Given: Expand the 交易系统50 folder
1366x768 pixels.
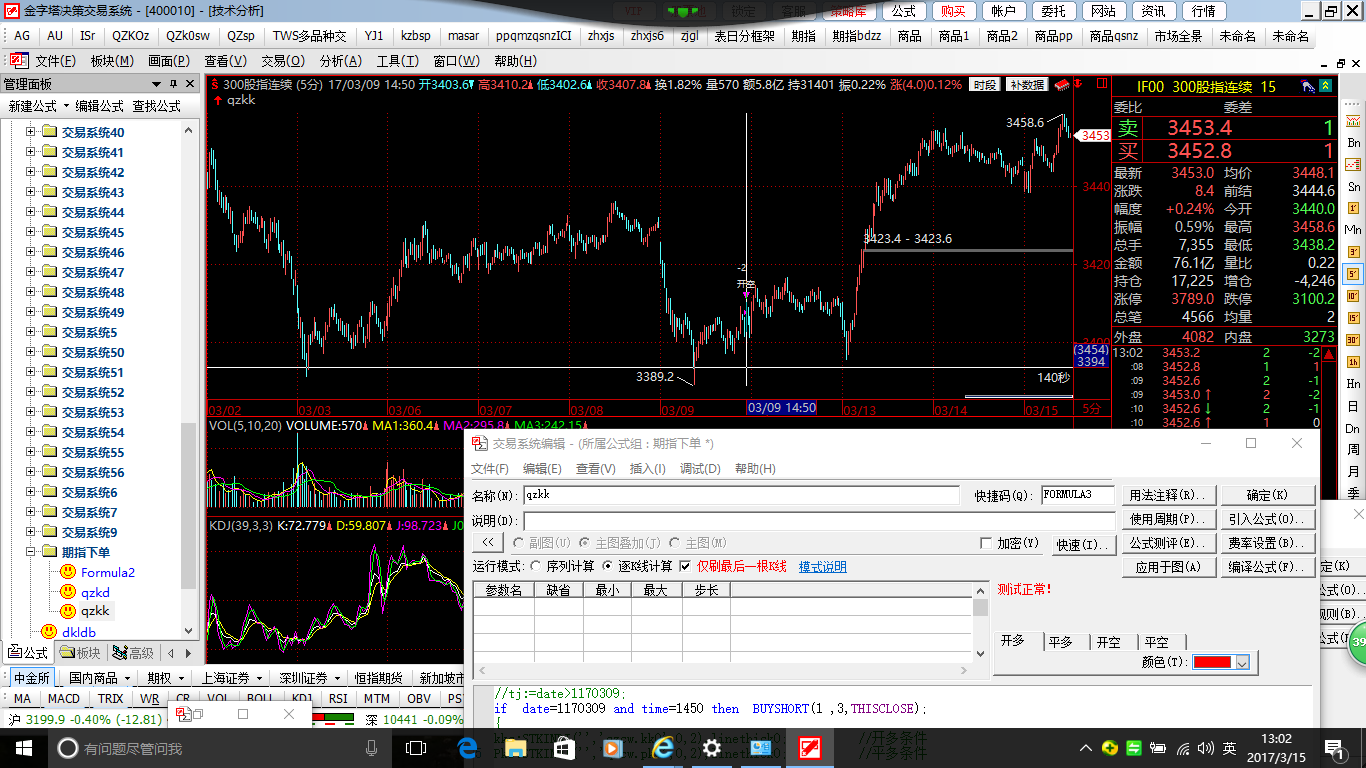Looking at the screenshot, I should click(x=30, y=352).
